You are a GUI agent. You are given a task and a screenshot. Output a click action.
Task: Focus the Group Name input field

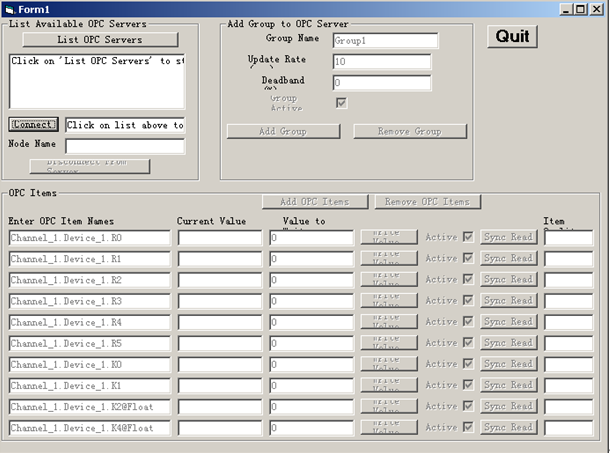pyautogui.click(x=385, y=41)
